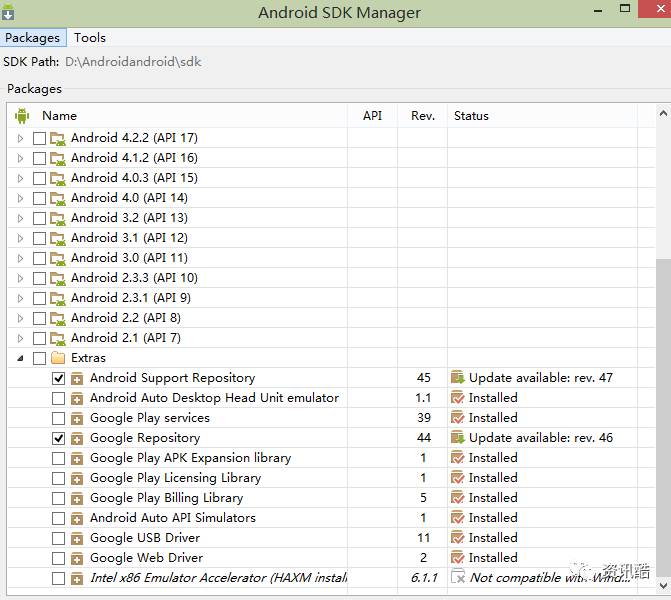Screen dimensions: 671x600
Task: Click the vertical scrollbar thumb
Action: click(x=663, y=417)
